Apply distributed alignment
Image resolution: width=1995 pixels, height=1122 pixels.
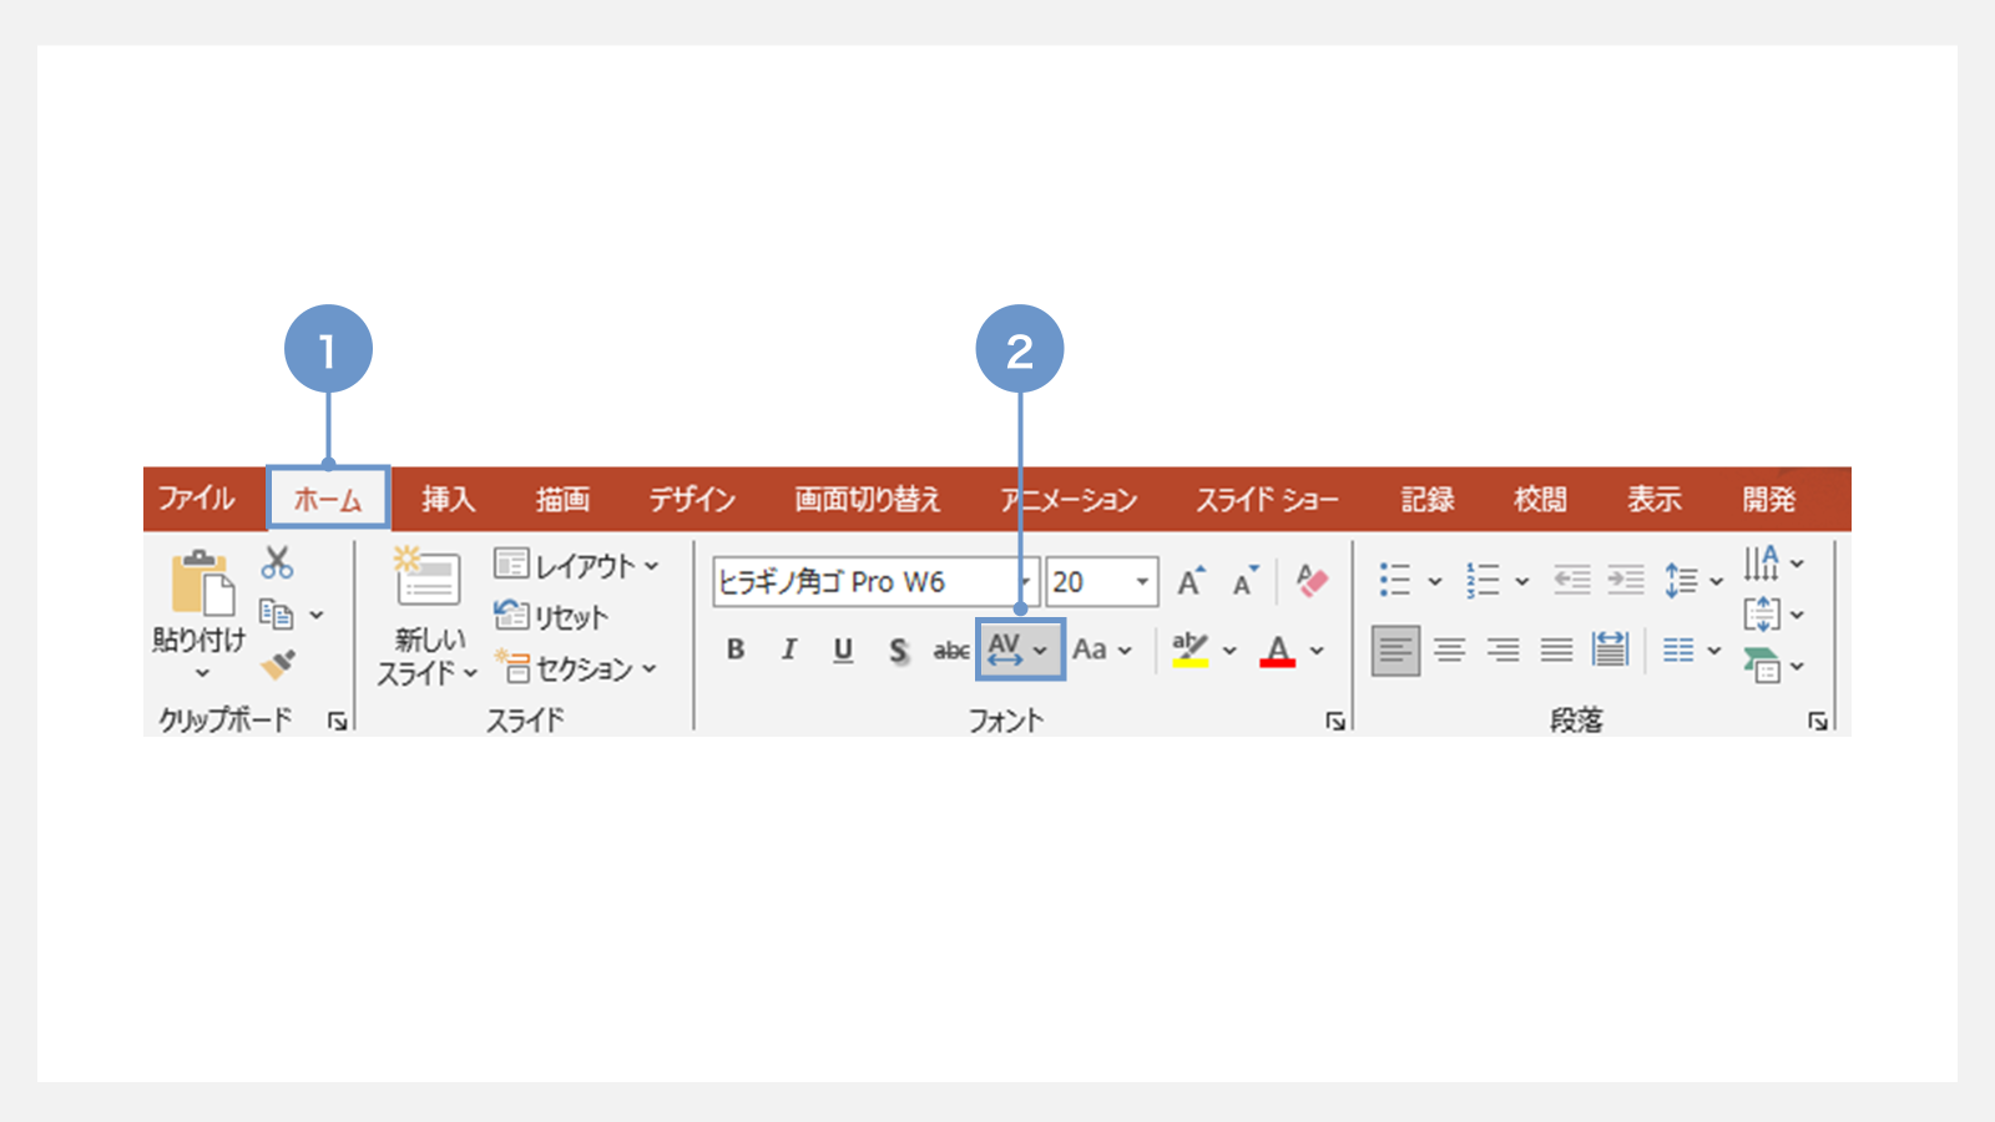click(1610, 650)
